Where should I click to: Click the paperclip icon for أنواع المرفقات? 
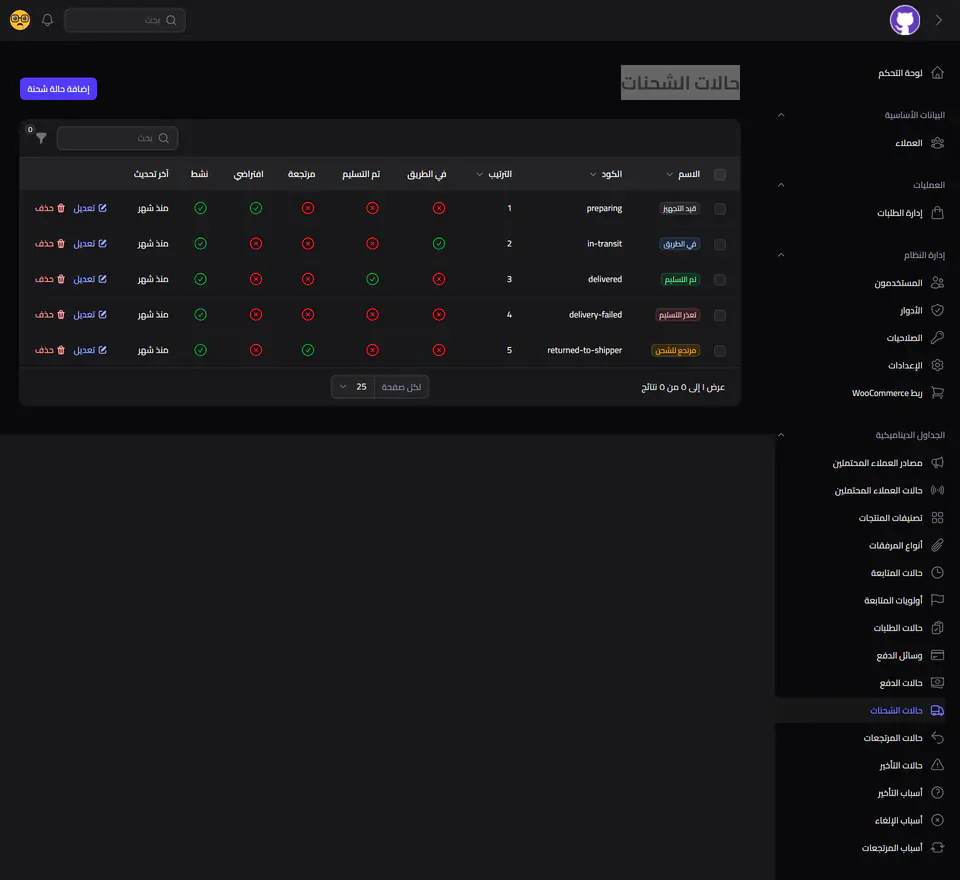(937, 545)
